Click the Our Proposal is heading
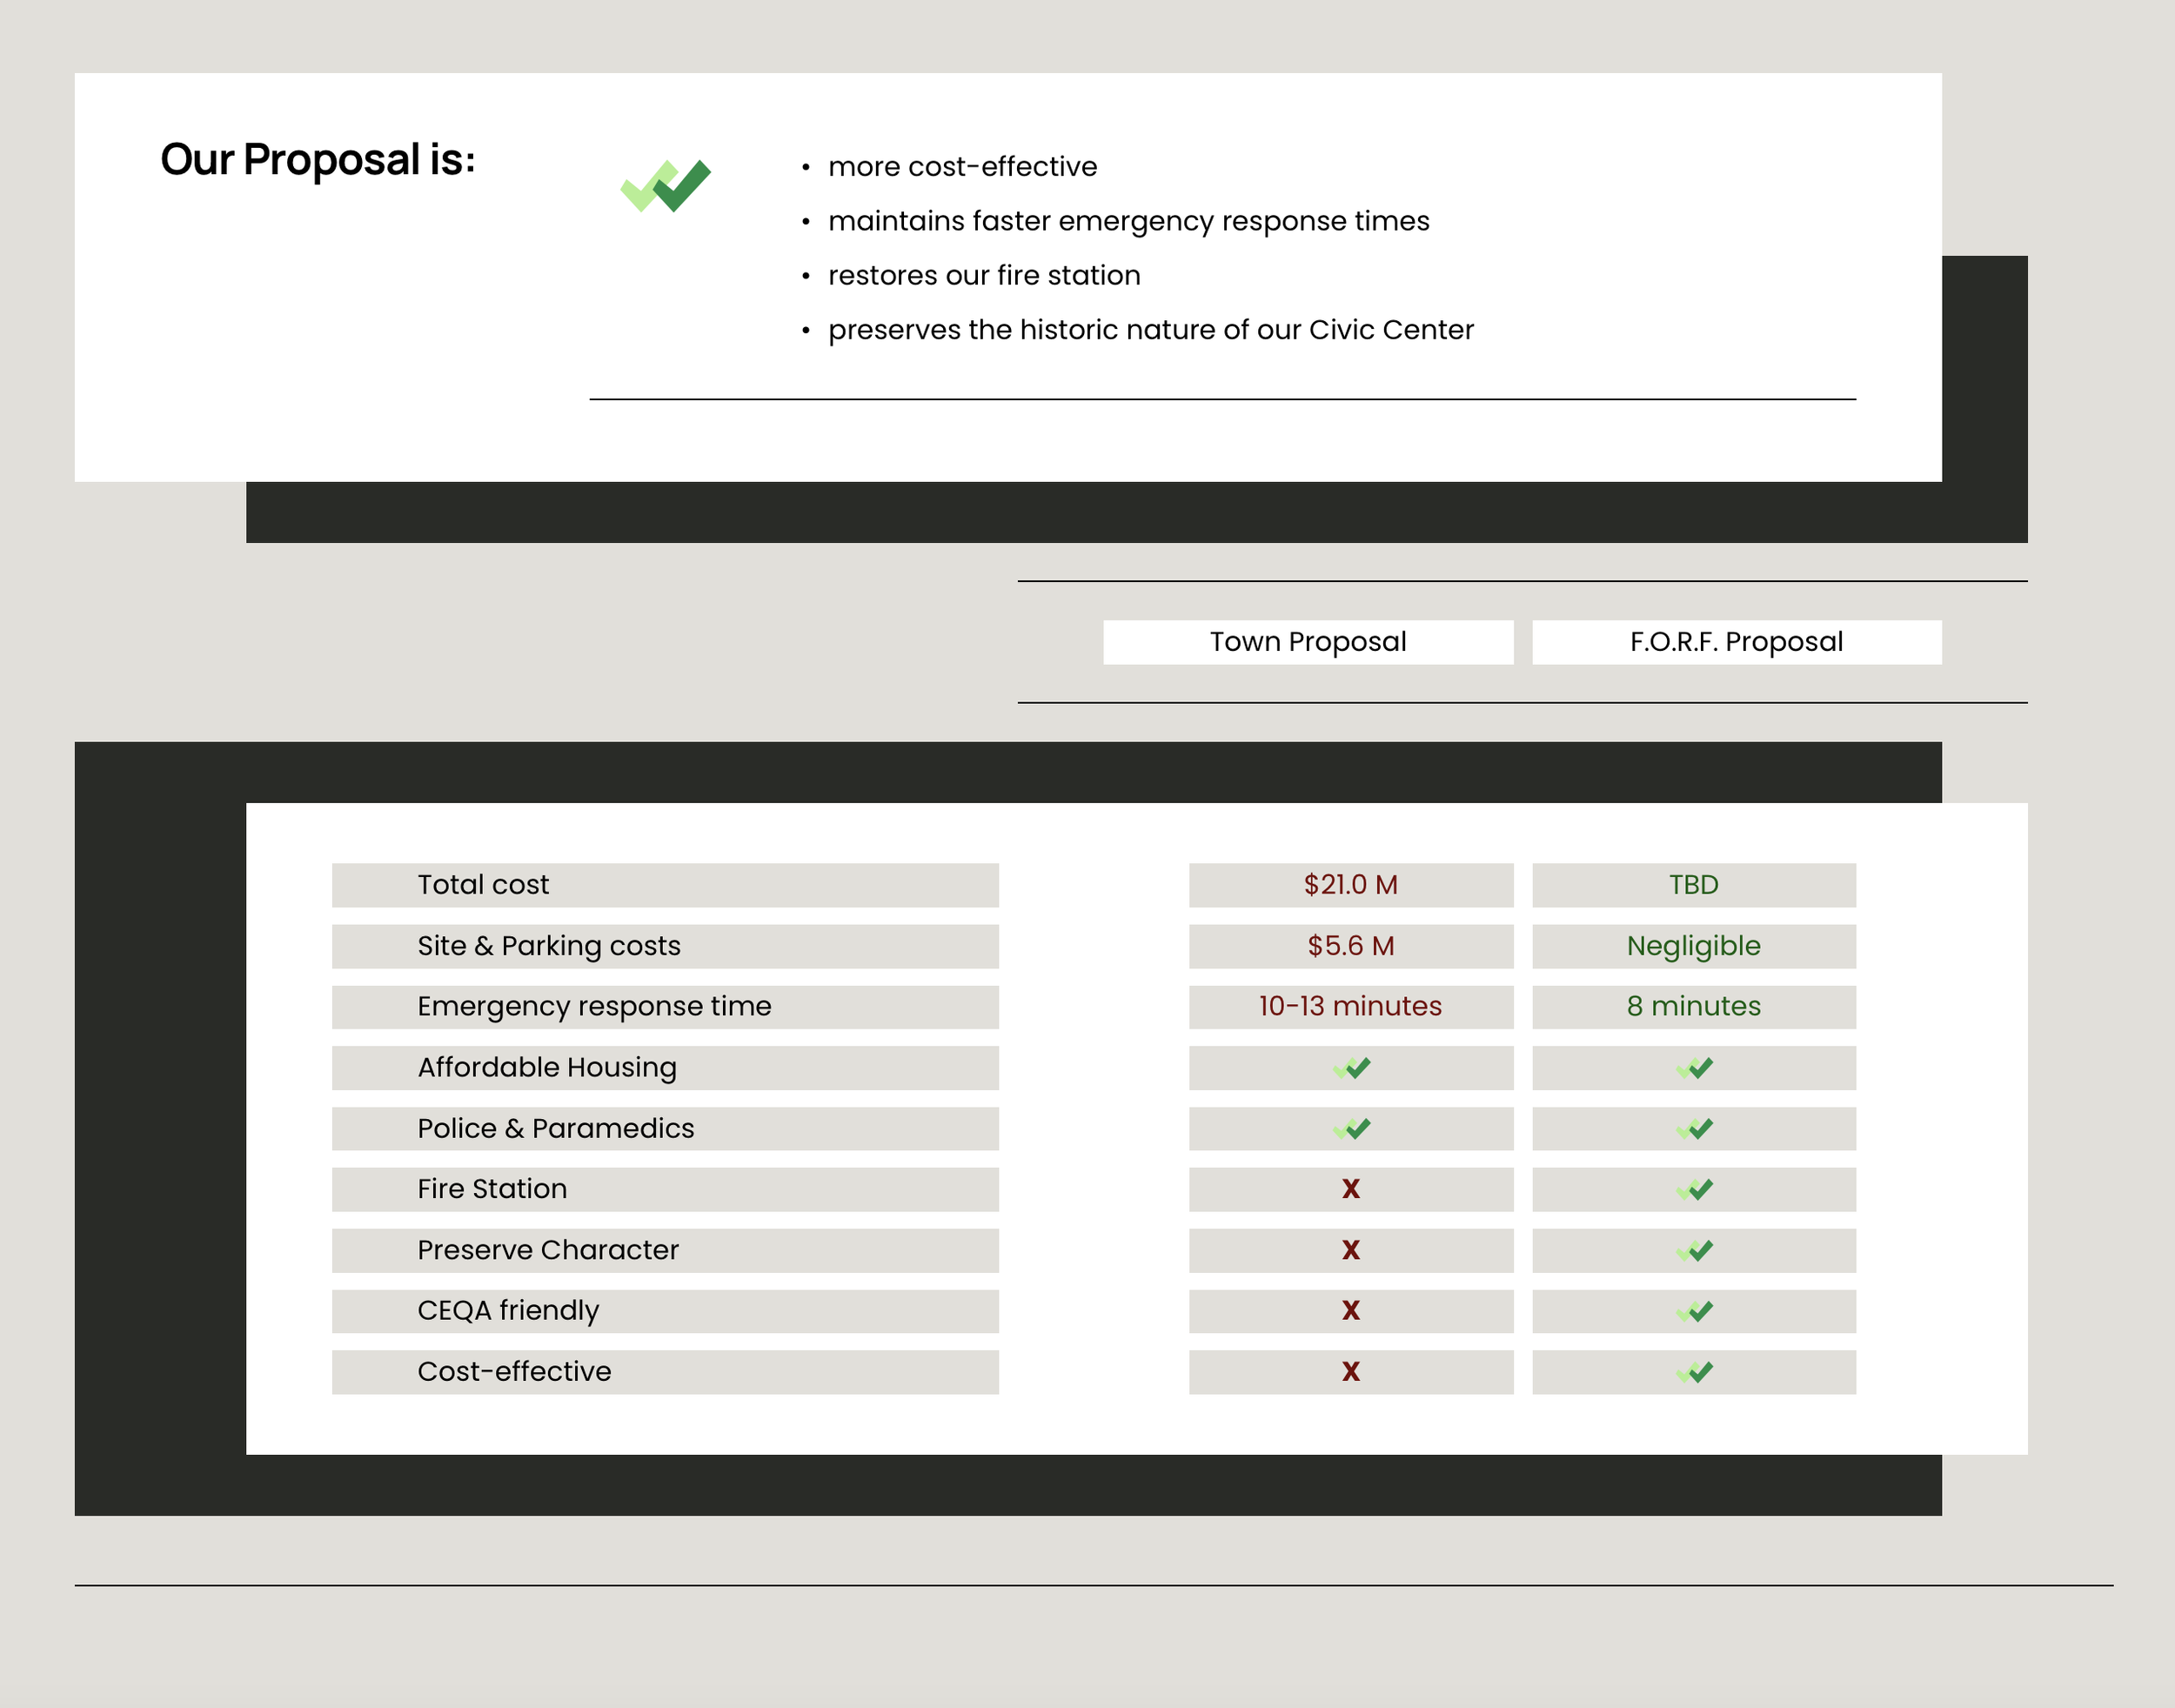Screen dimensions: 2175x1708 point(318,160)
